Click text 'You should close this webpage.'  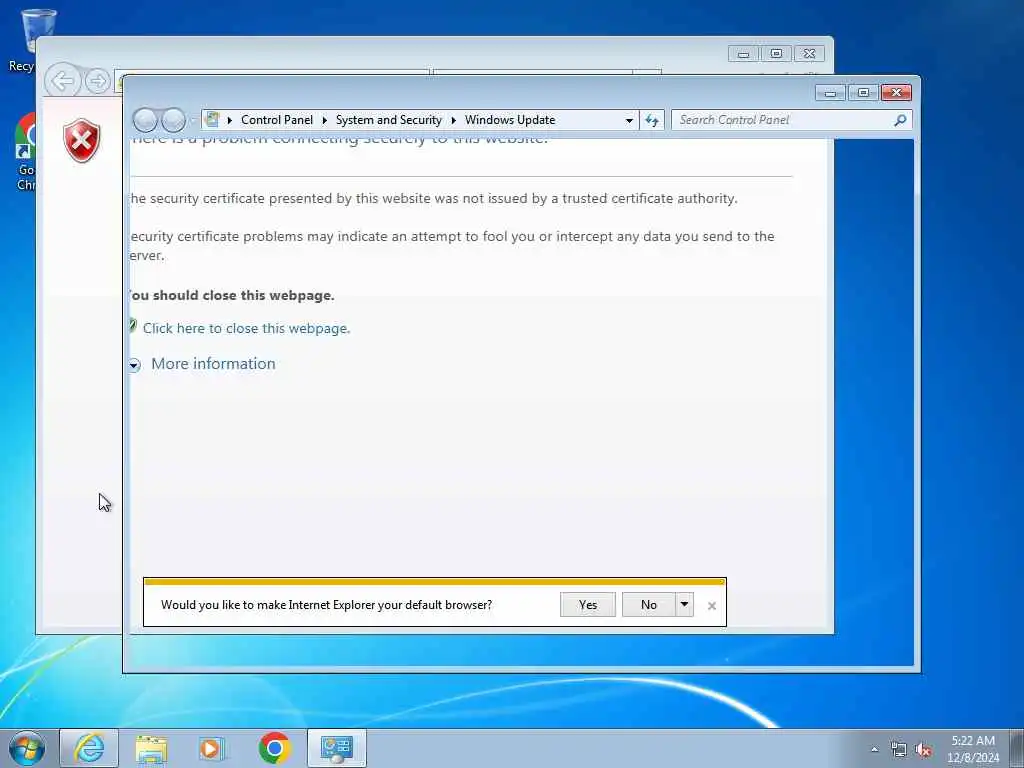tap(231, 295)
